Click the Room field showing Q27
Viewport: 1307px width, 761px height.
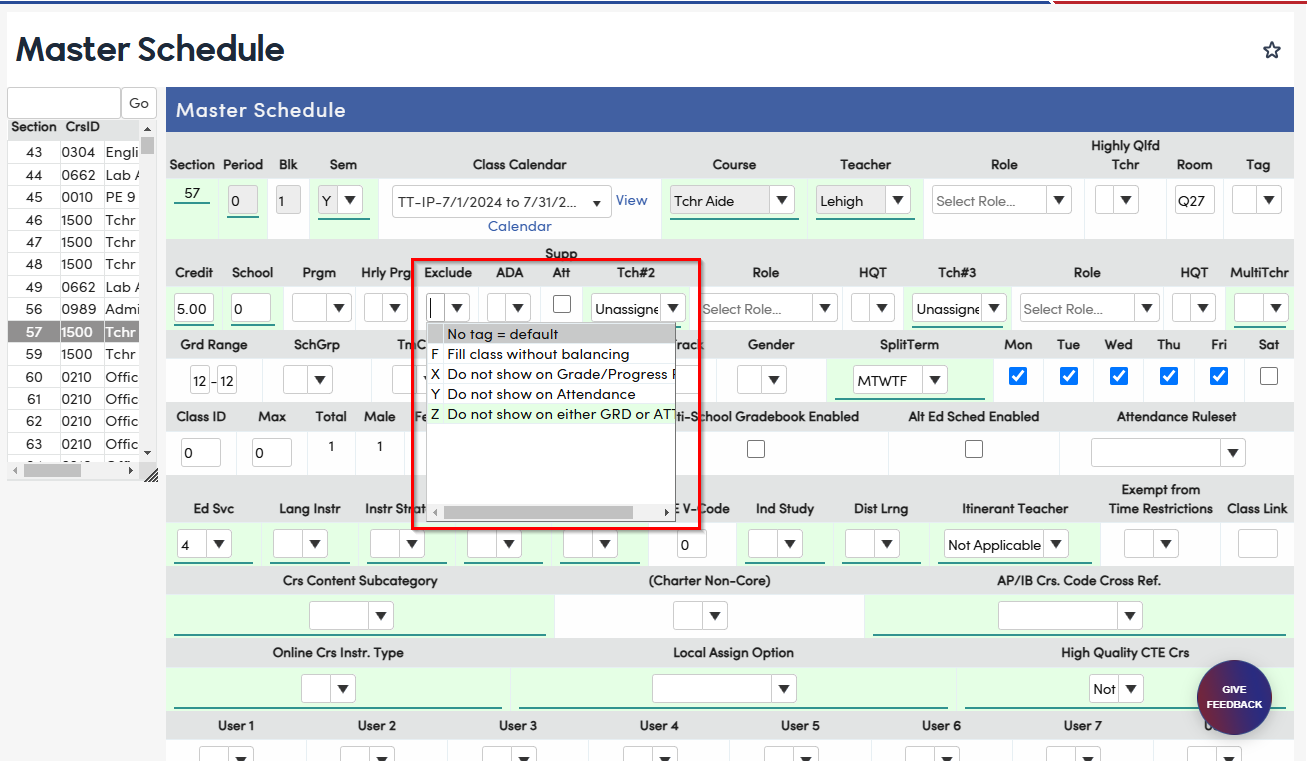[1195, 201]
